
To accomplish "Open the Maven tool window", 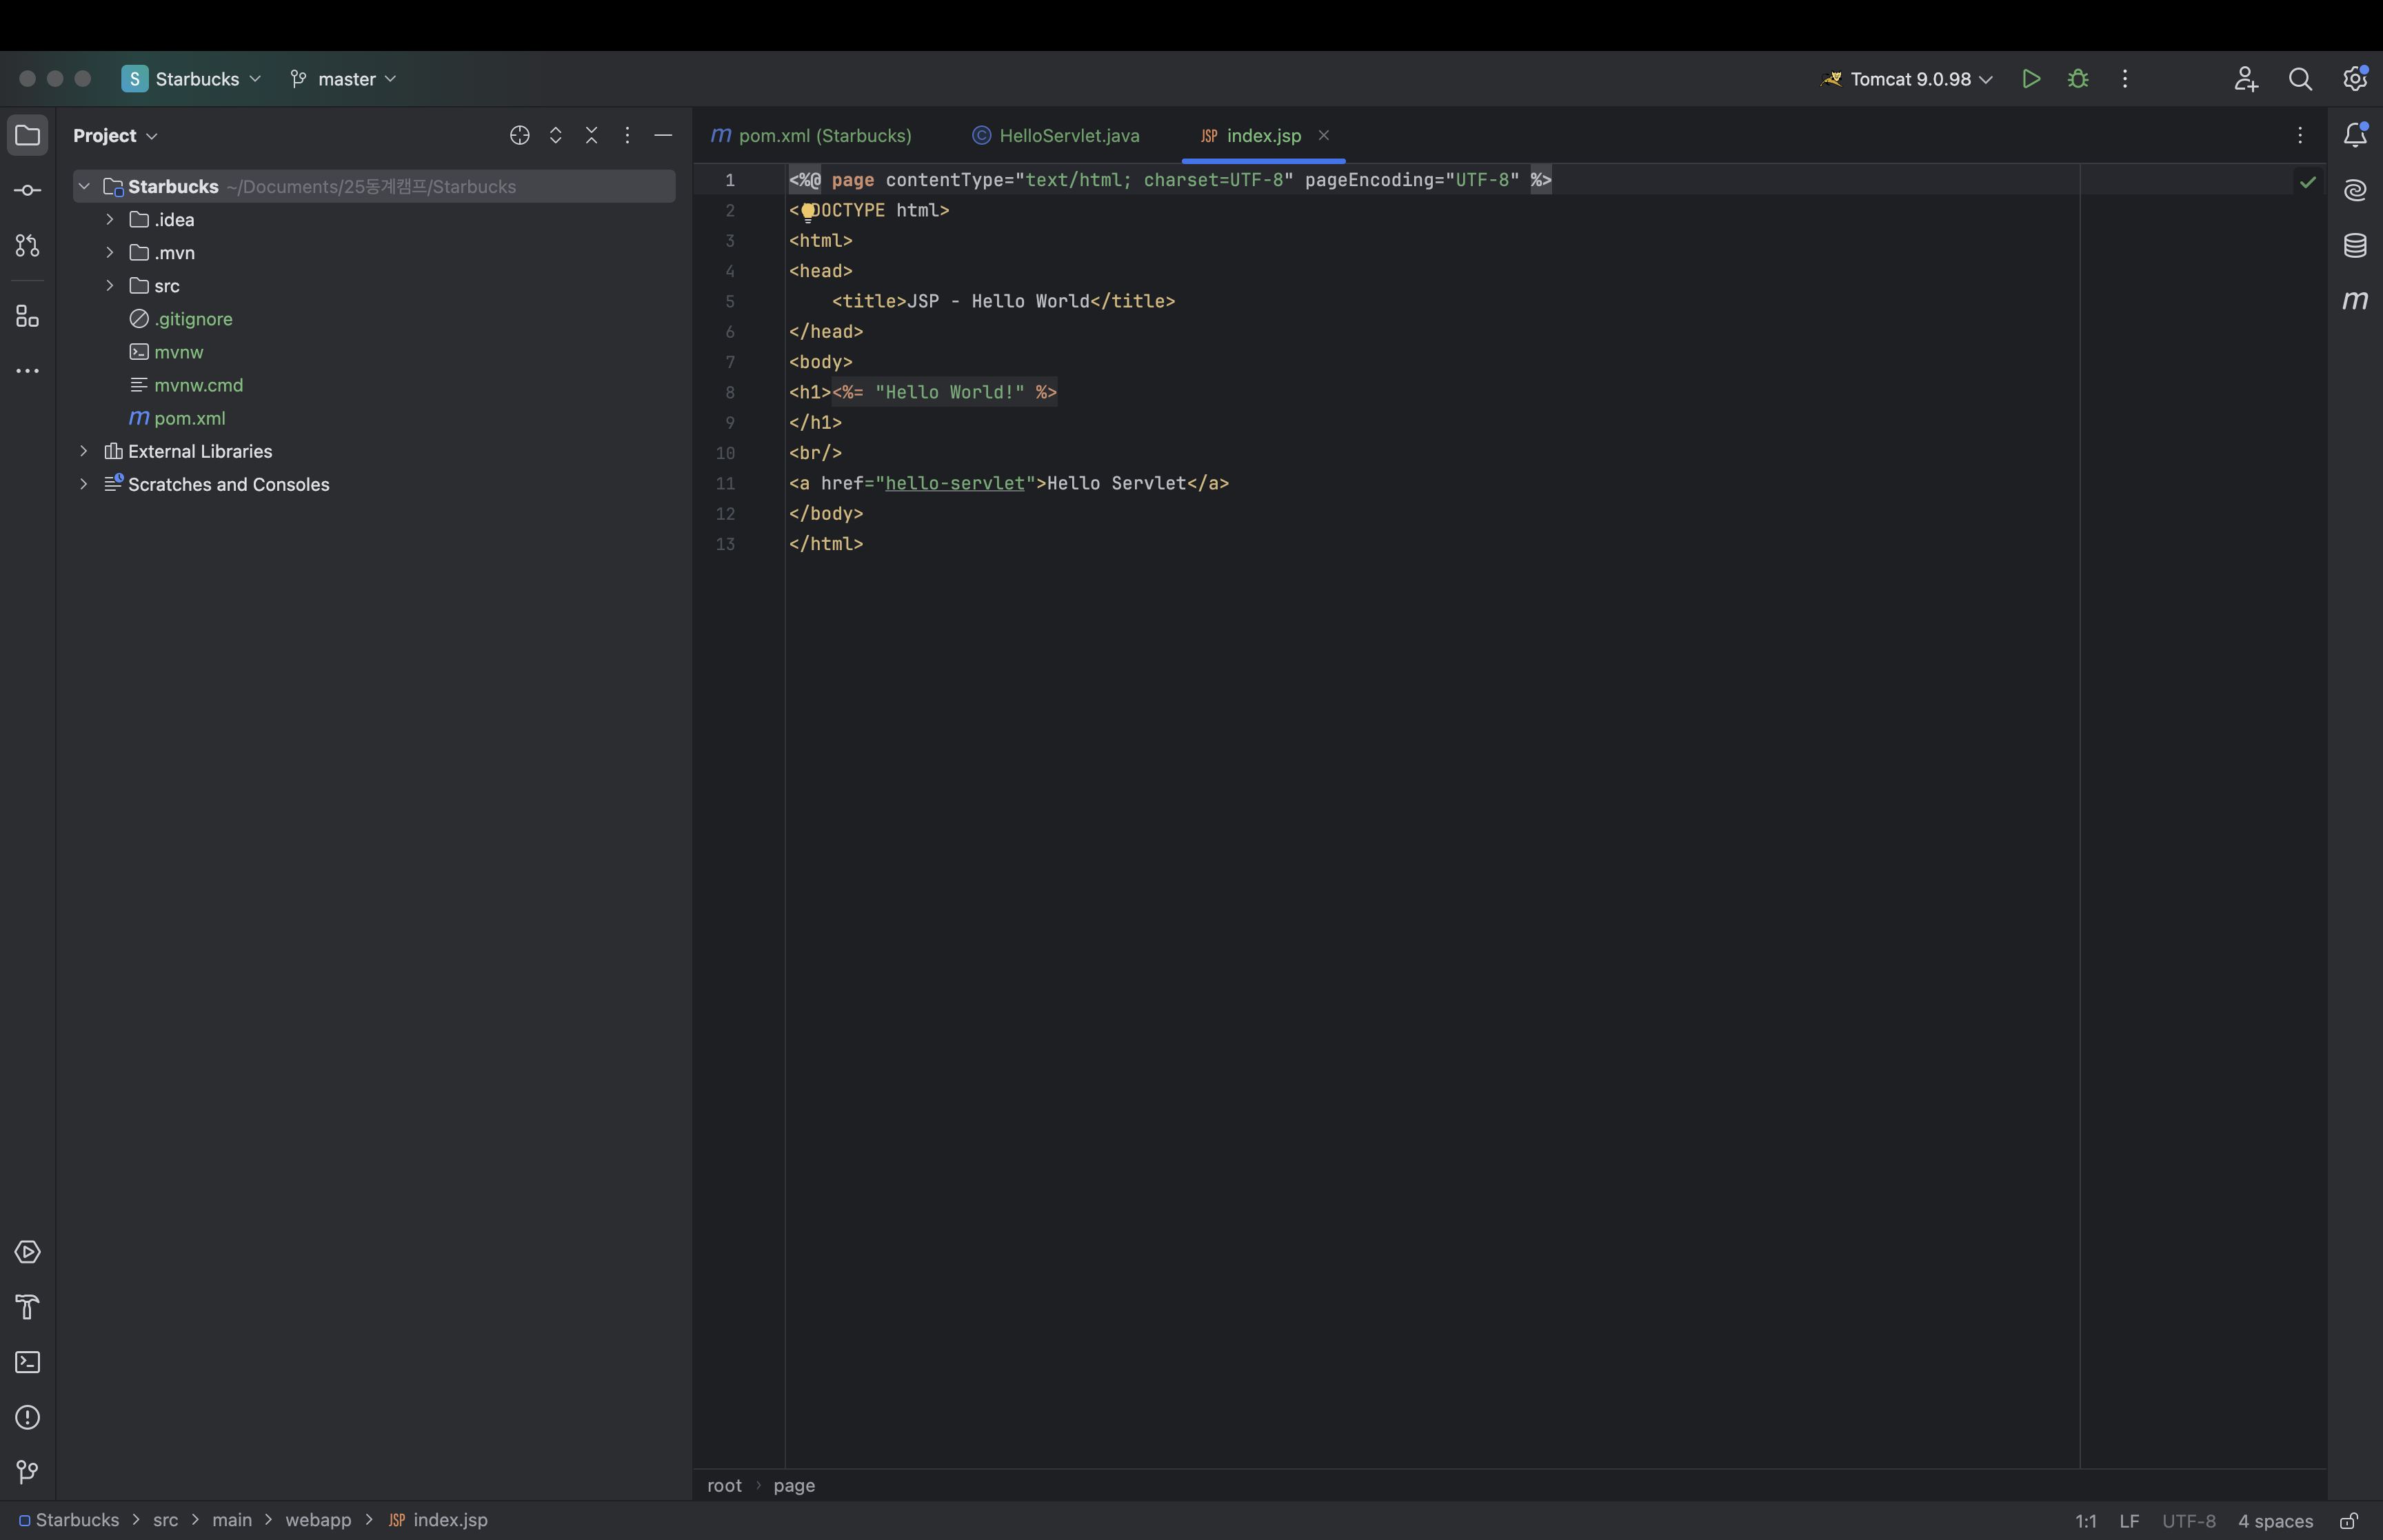I will (2355, 300).
